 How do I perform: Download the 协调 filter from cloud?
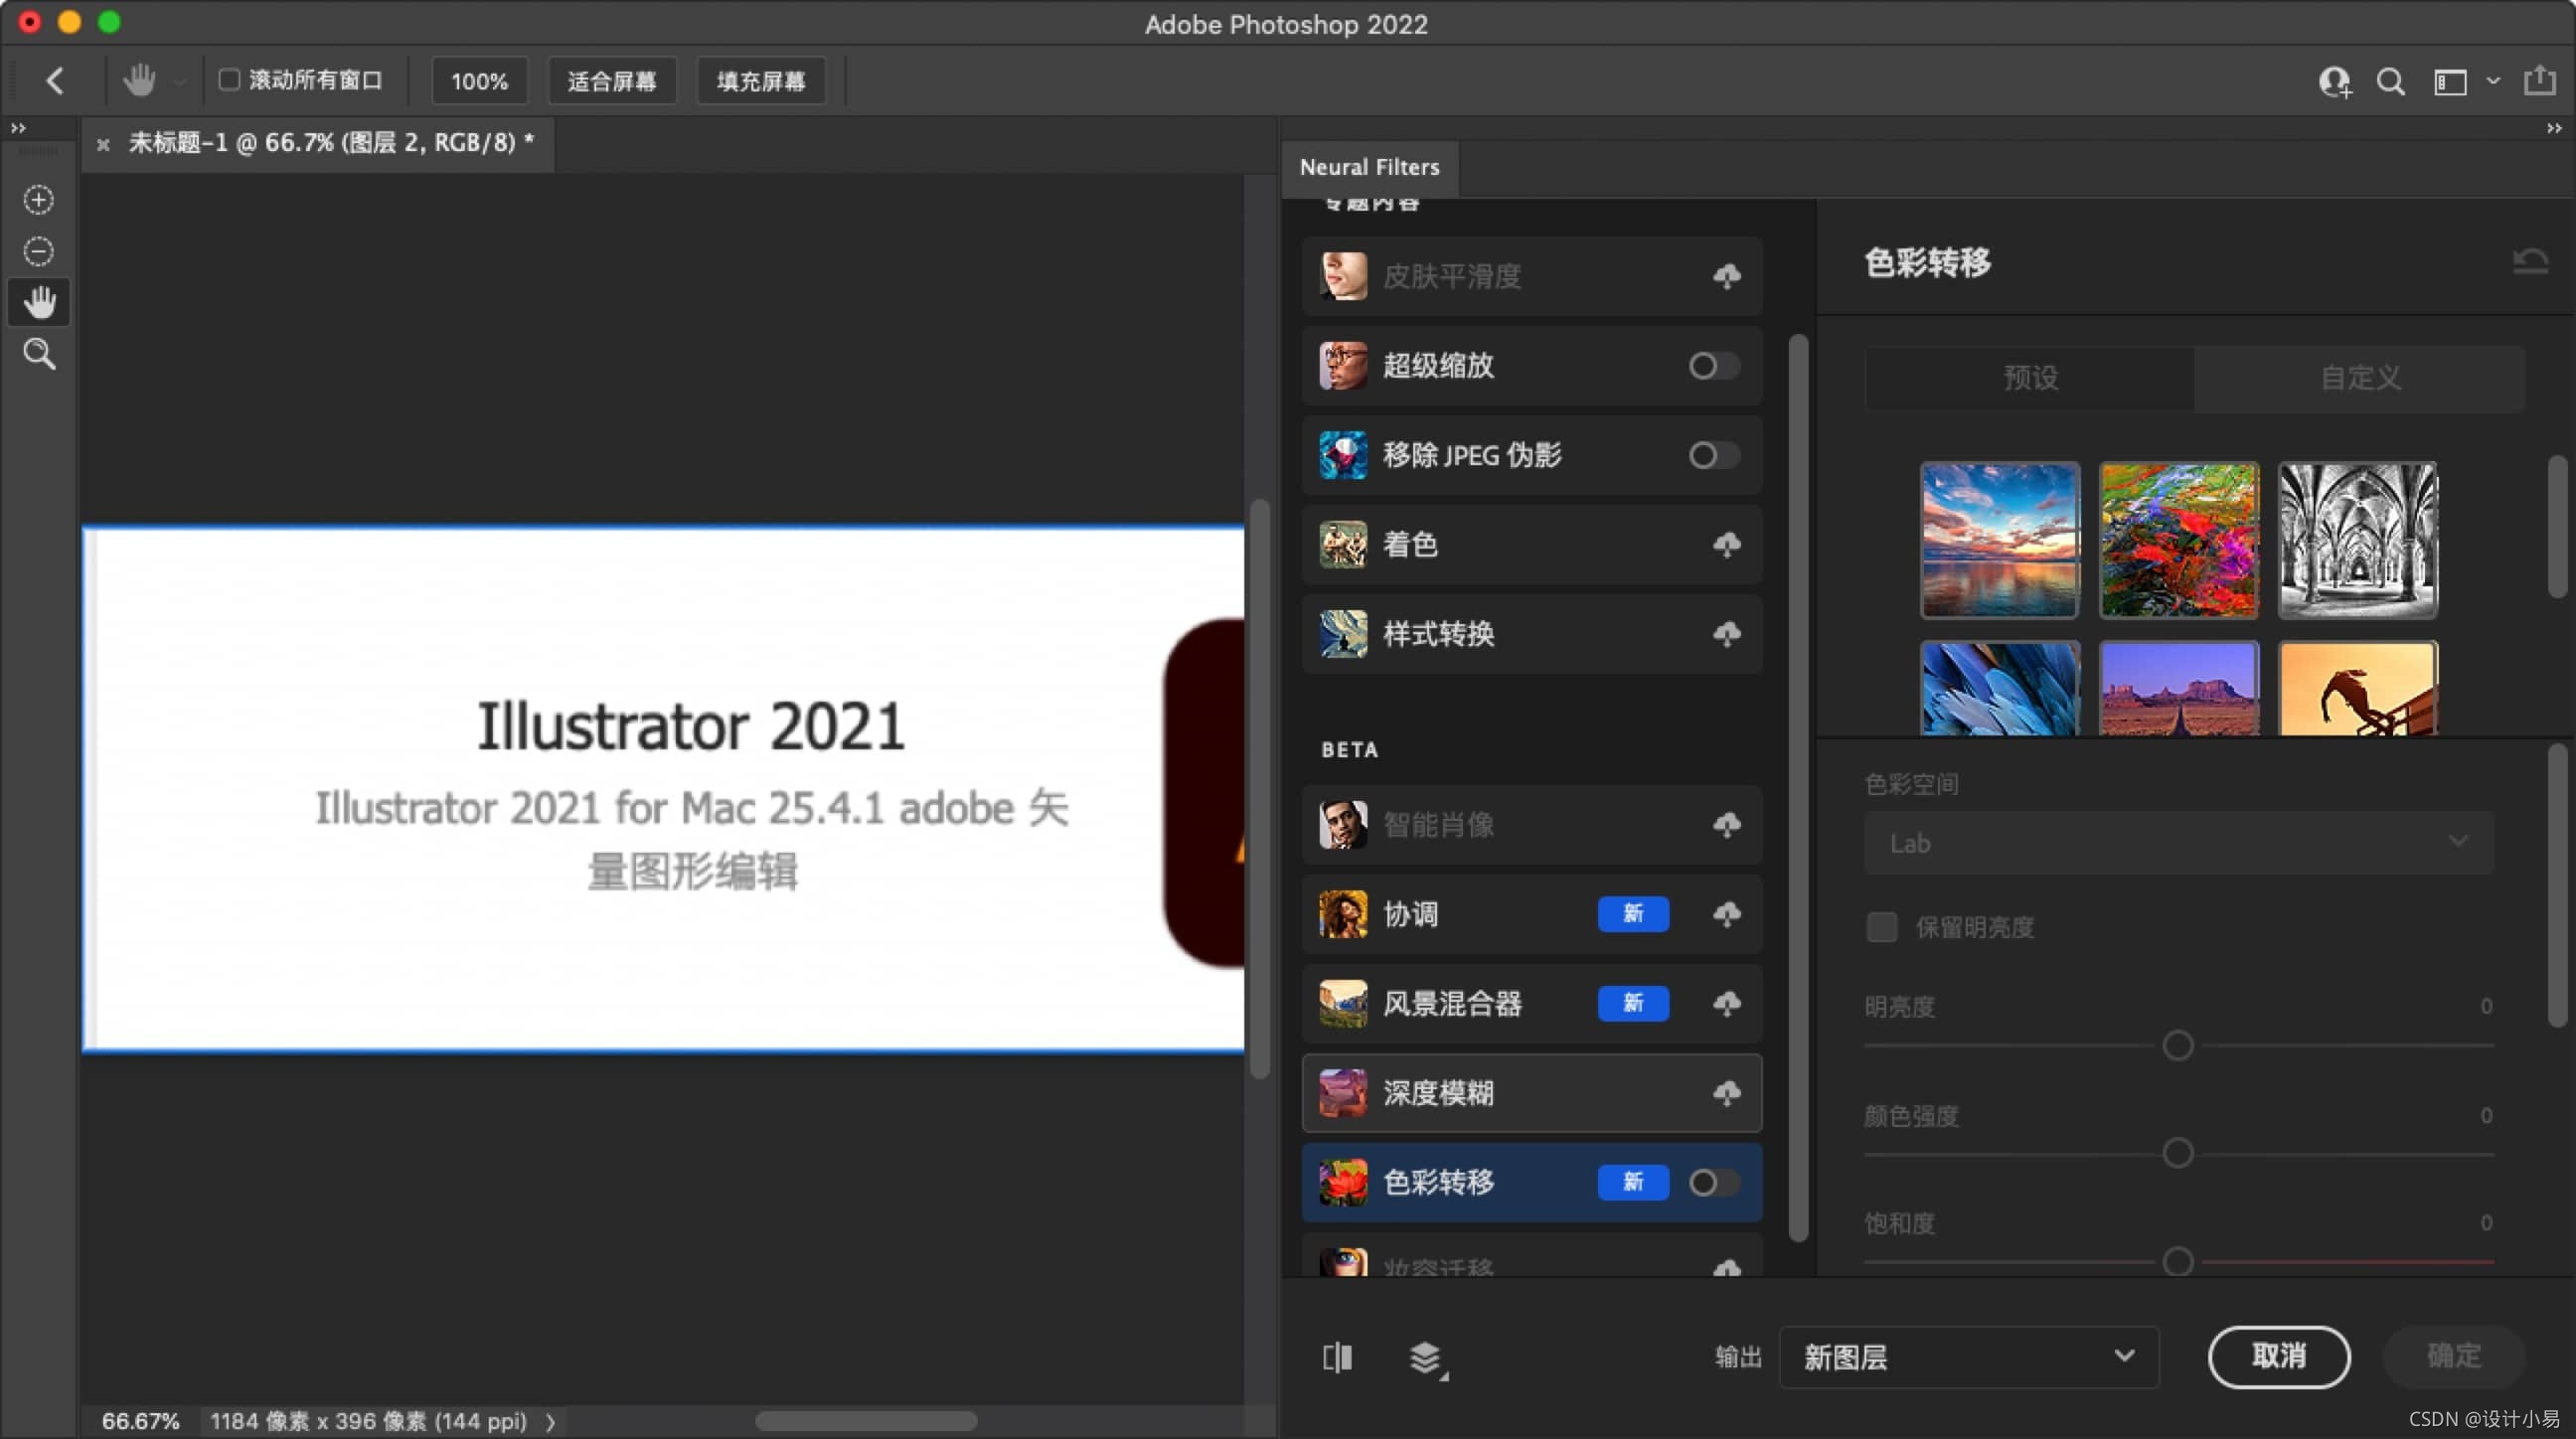pos(1727,914)
